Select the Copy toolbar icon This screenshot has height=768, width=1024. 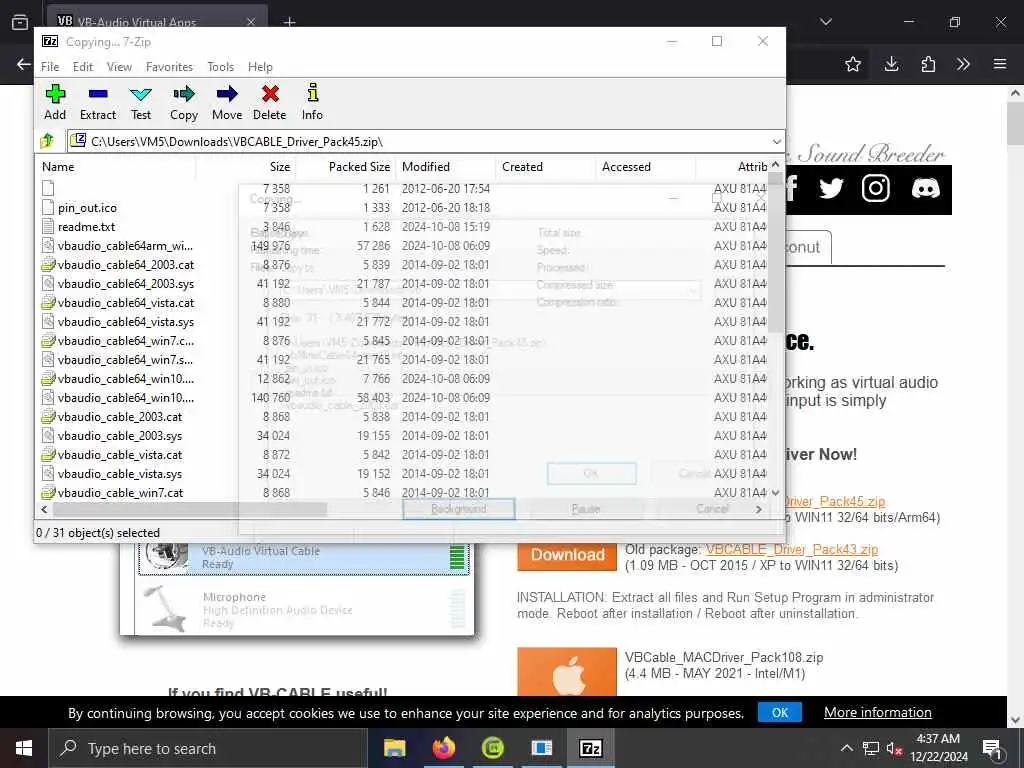(x=184, y=102)
